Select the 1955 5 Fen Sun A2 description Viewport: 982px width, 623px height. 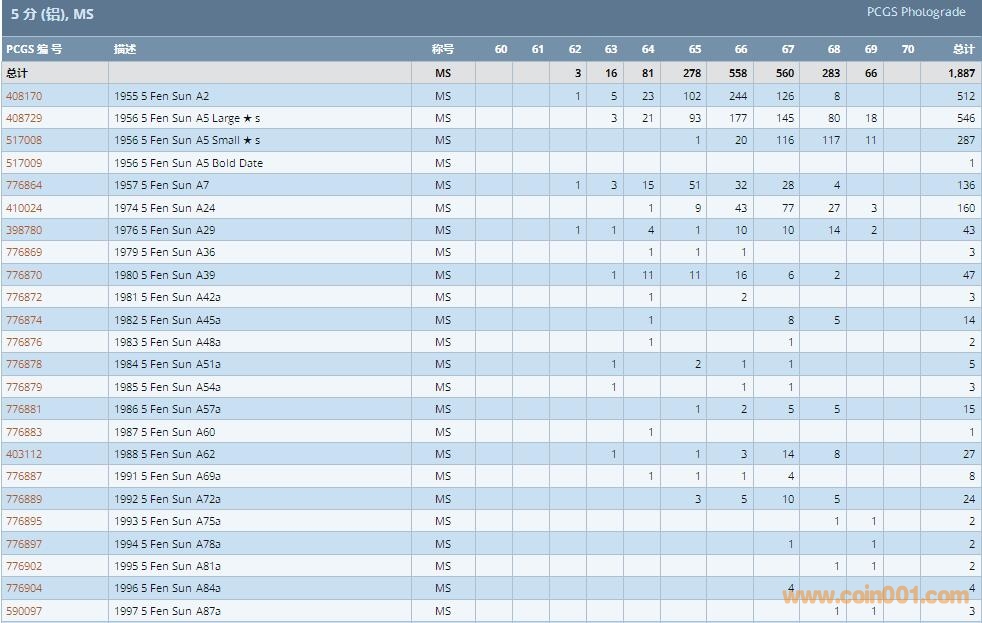tap(161, 96)
